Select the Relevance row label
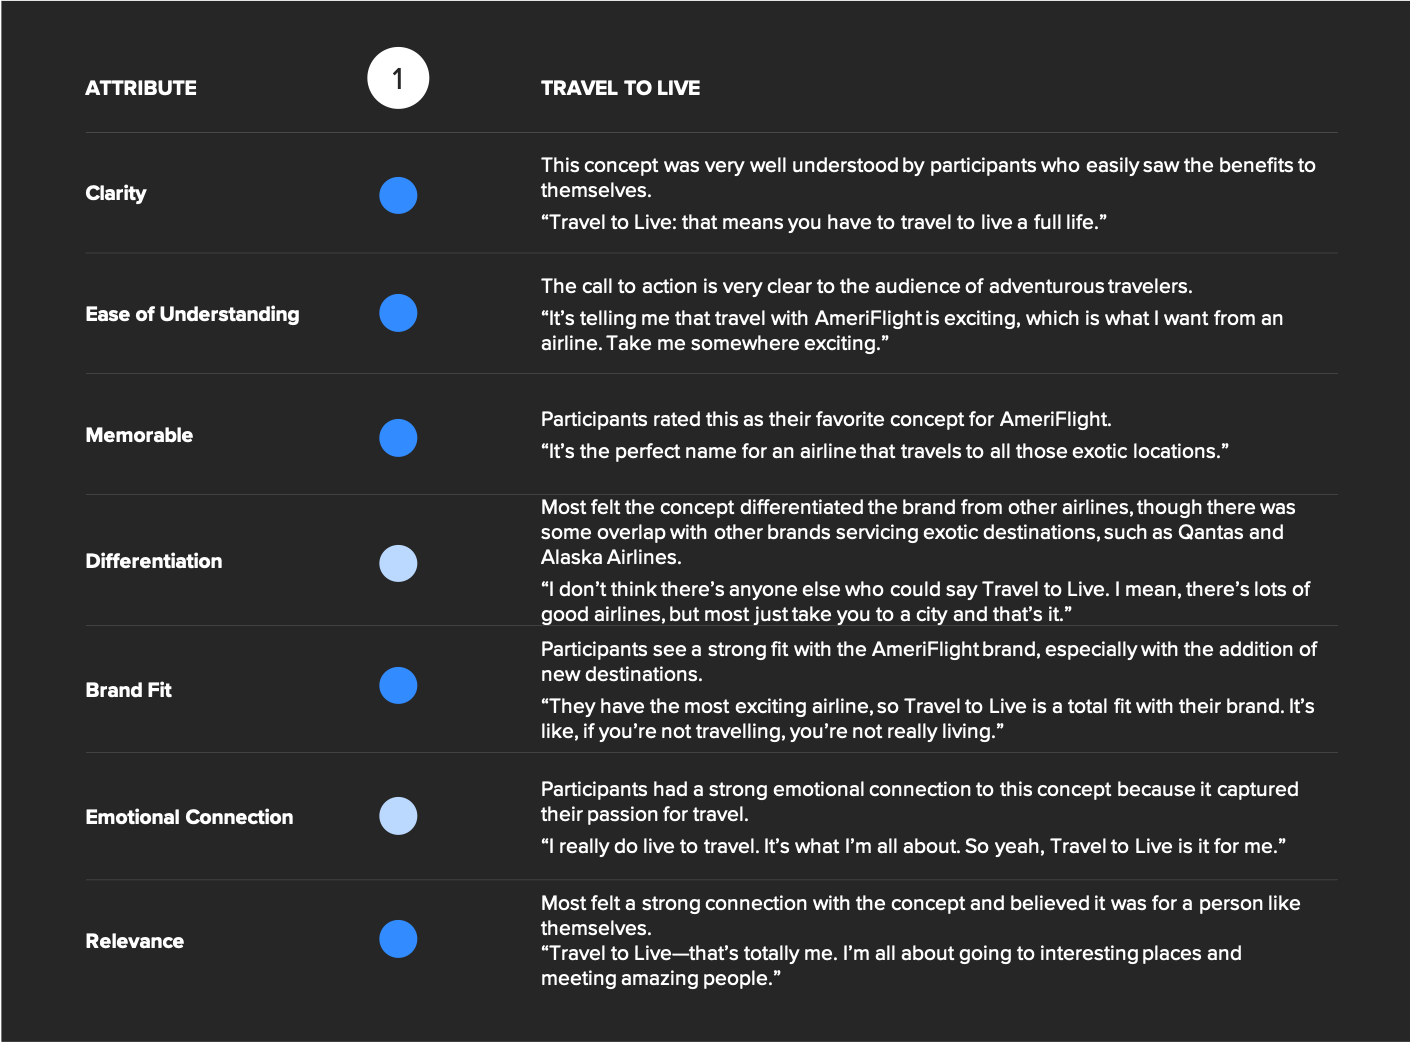Screen dimensions: 1410x1043 pyautogui.click(x=134, y=941)
